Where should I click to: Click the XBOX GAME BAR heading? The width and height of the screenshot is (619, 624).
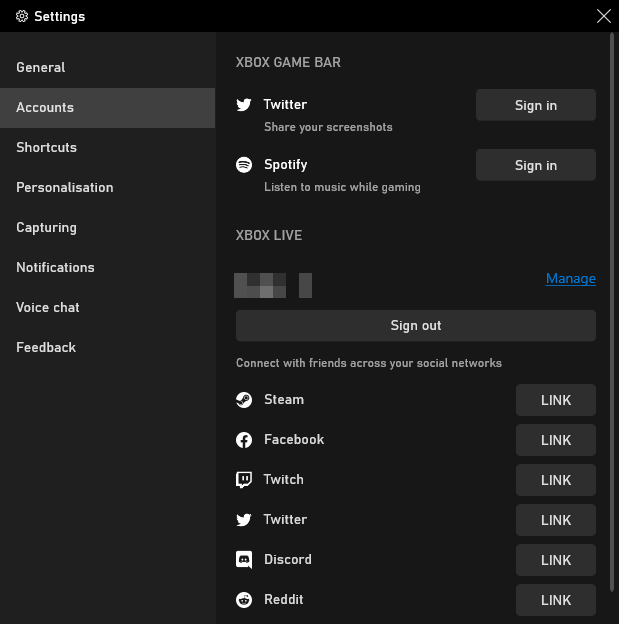[x=288, y=62]
